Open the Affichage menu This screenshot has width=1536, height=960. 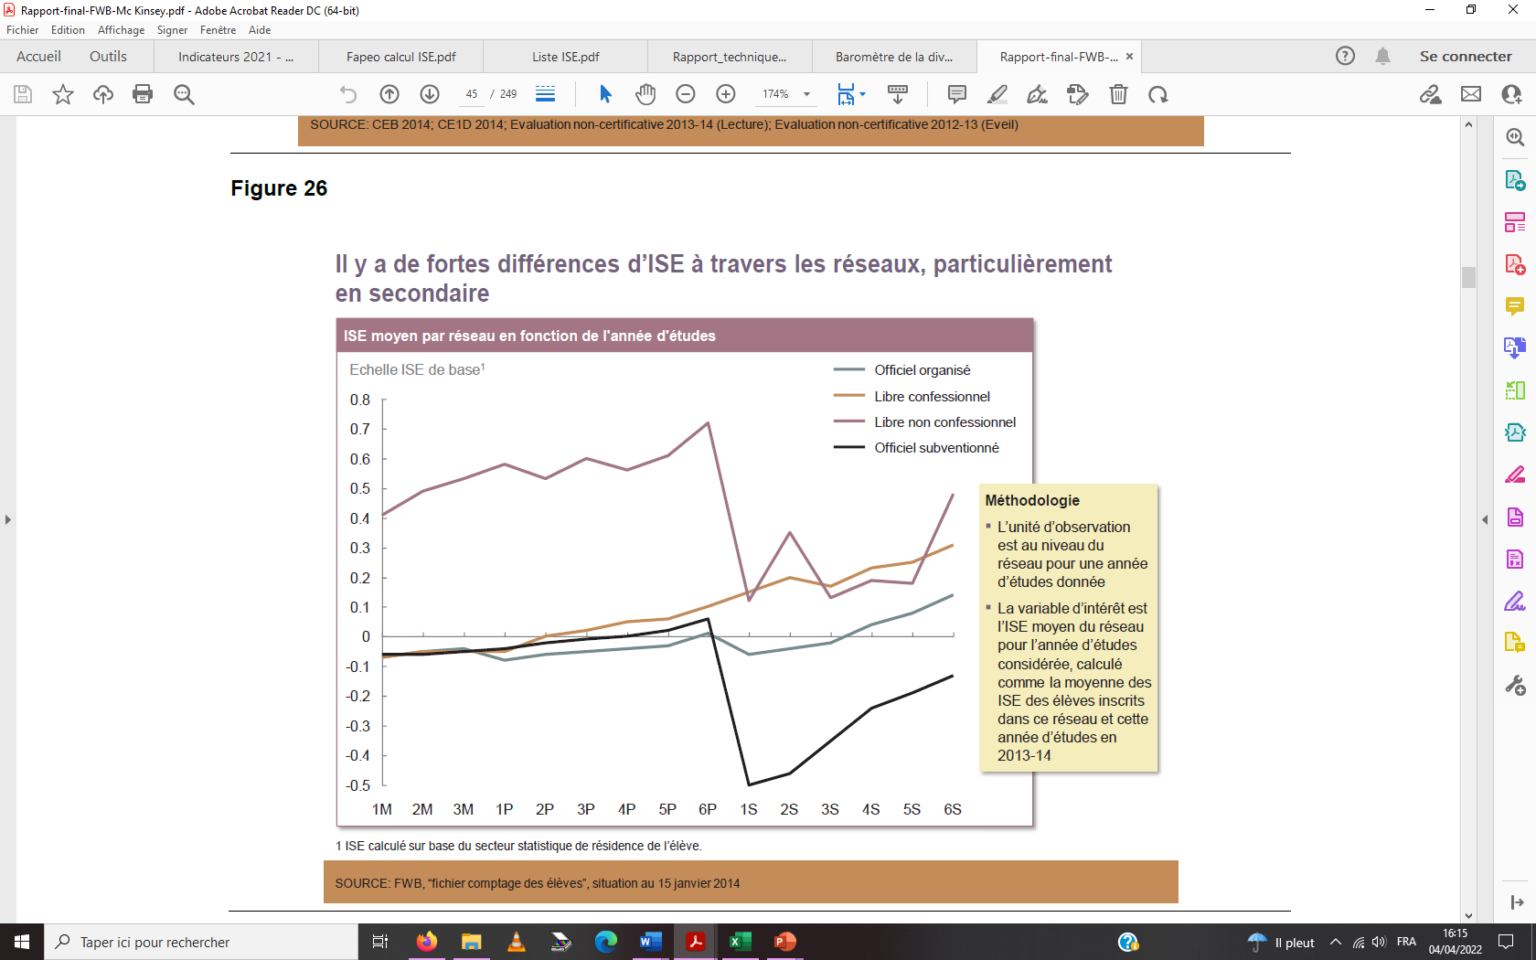click(121, 30)
